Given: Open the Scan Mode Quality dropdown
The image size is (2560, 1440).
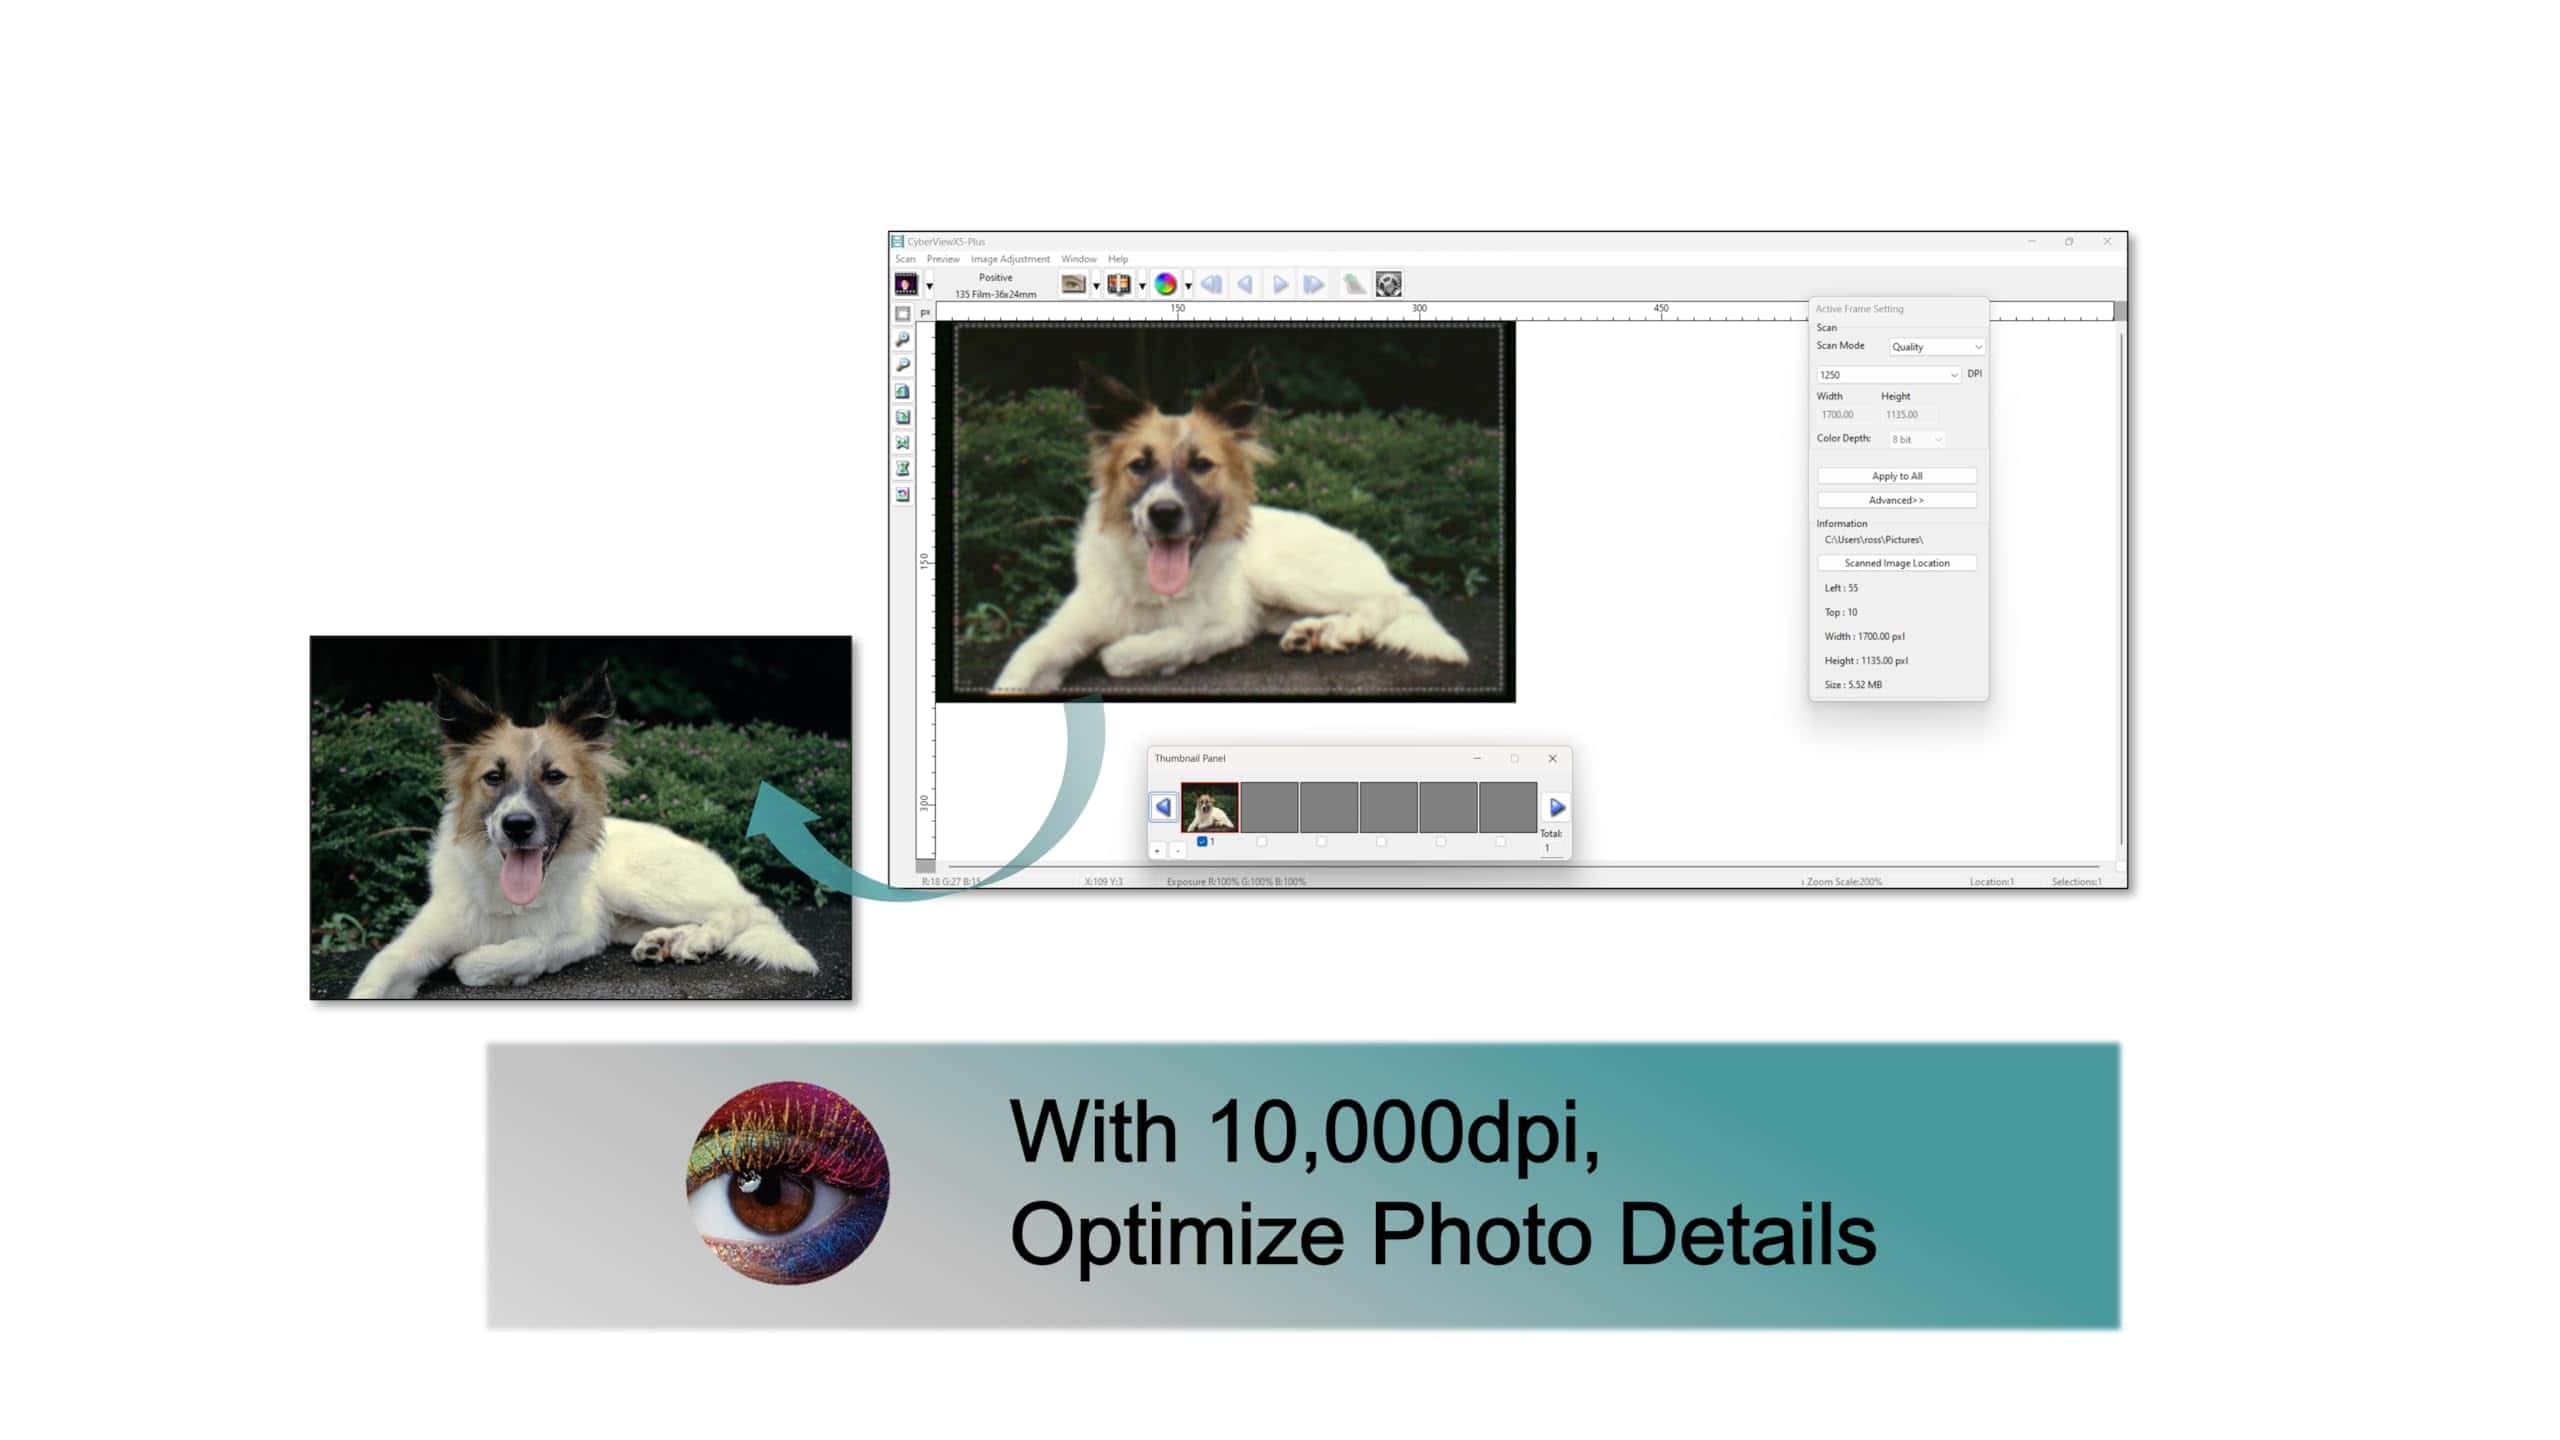Looking at the screenshot, I should click(1936, 347).
